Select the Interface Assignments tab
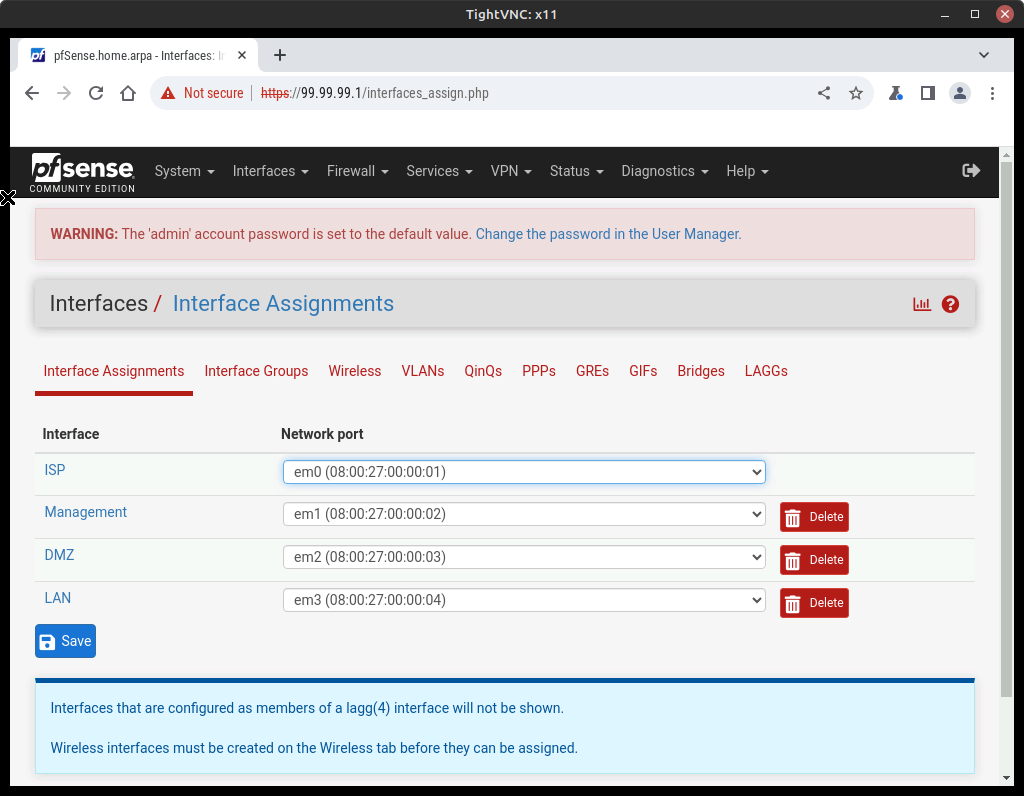The image size is (1024, 796). tap(114, 371)
